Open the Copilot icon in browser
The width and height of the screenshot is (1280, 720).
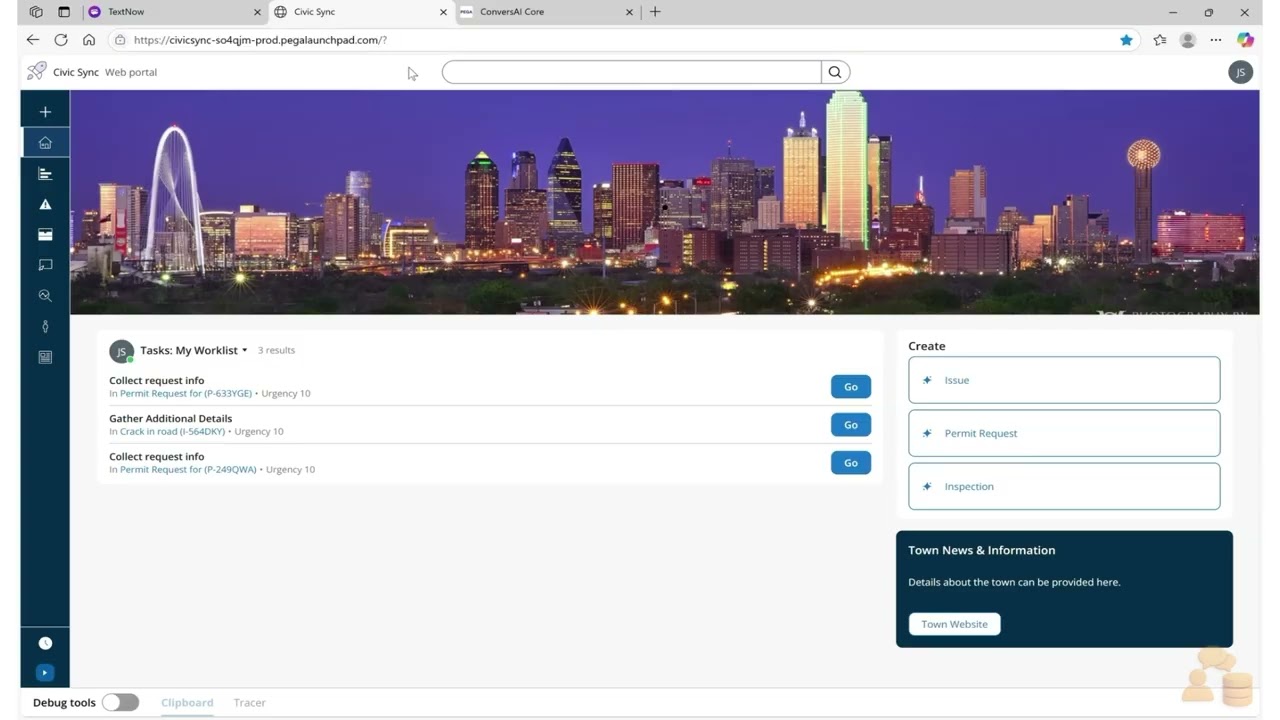click(1245, 40)
